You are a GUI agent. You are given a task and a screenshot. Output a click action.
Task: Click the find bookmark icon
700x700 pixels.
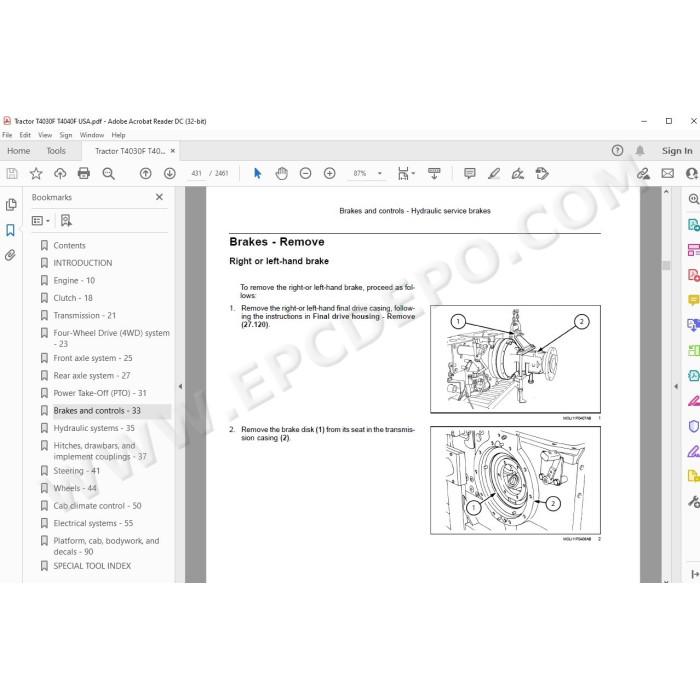pyautogui.click(x=66, y=220)
